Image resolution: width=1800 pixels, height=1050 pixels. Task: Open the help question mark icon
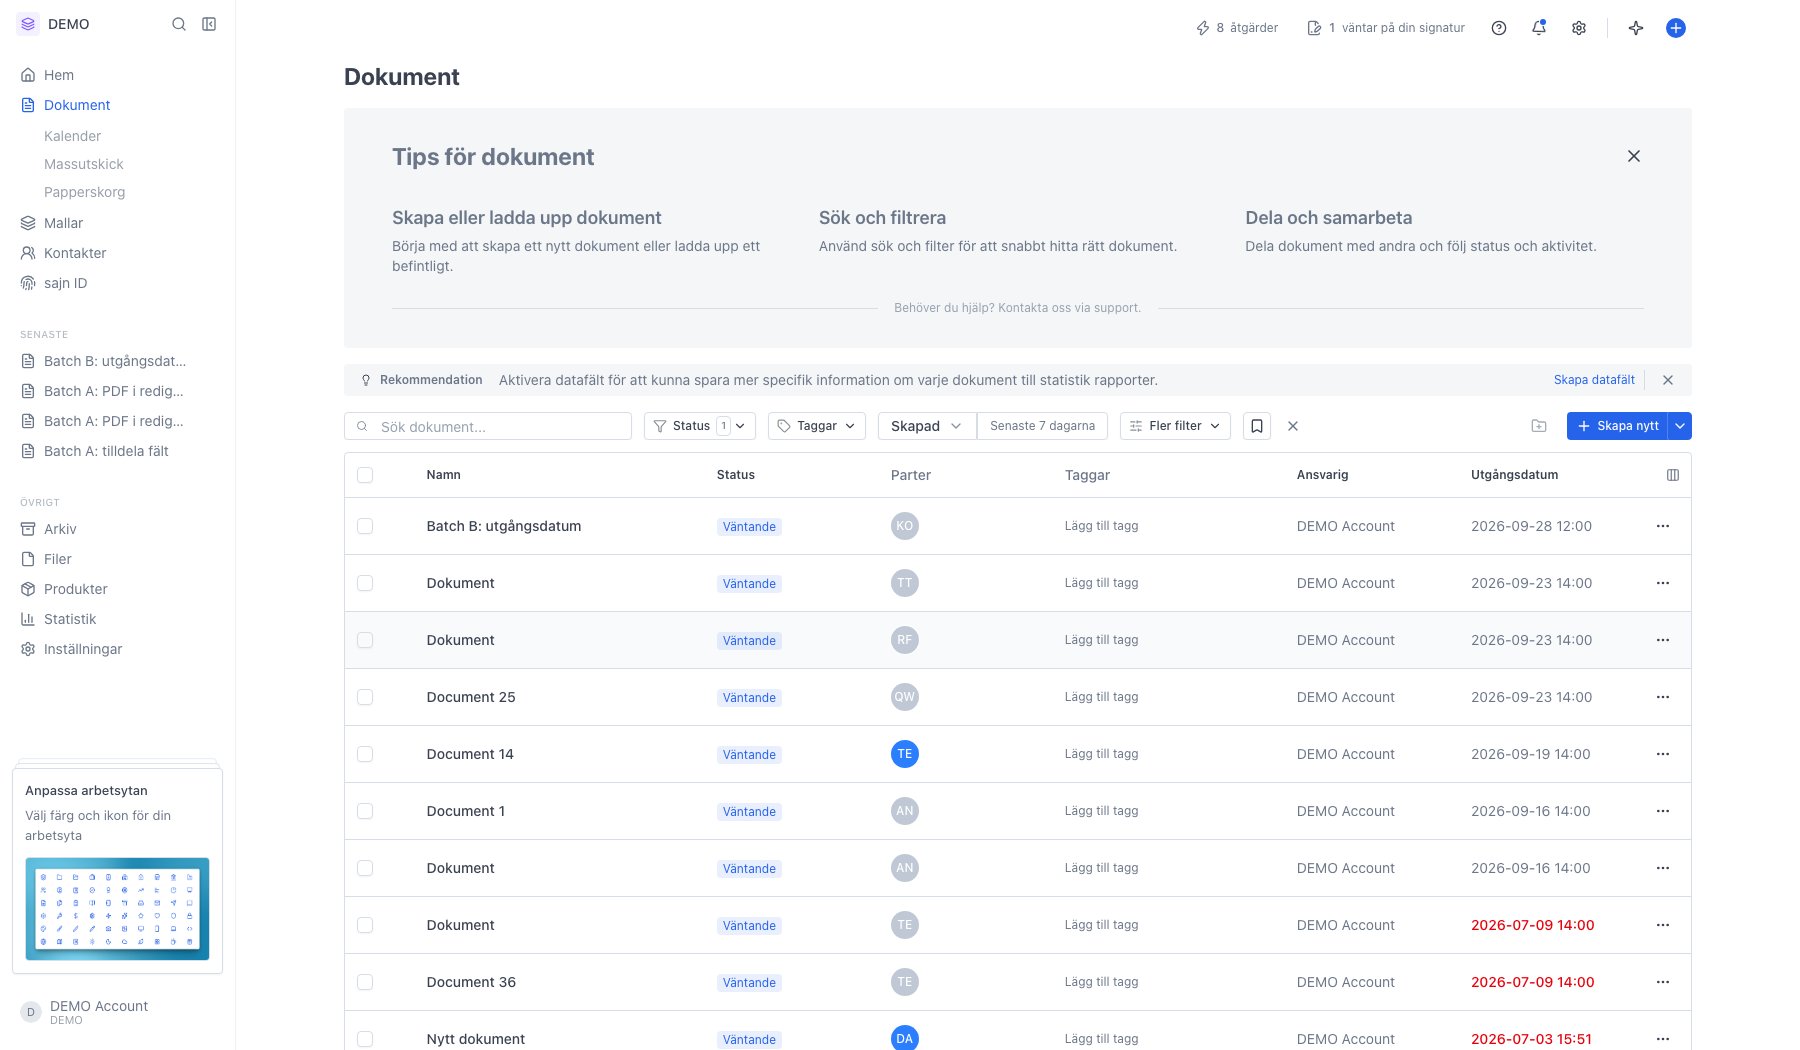click(x=1499, y=28)
